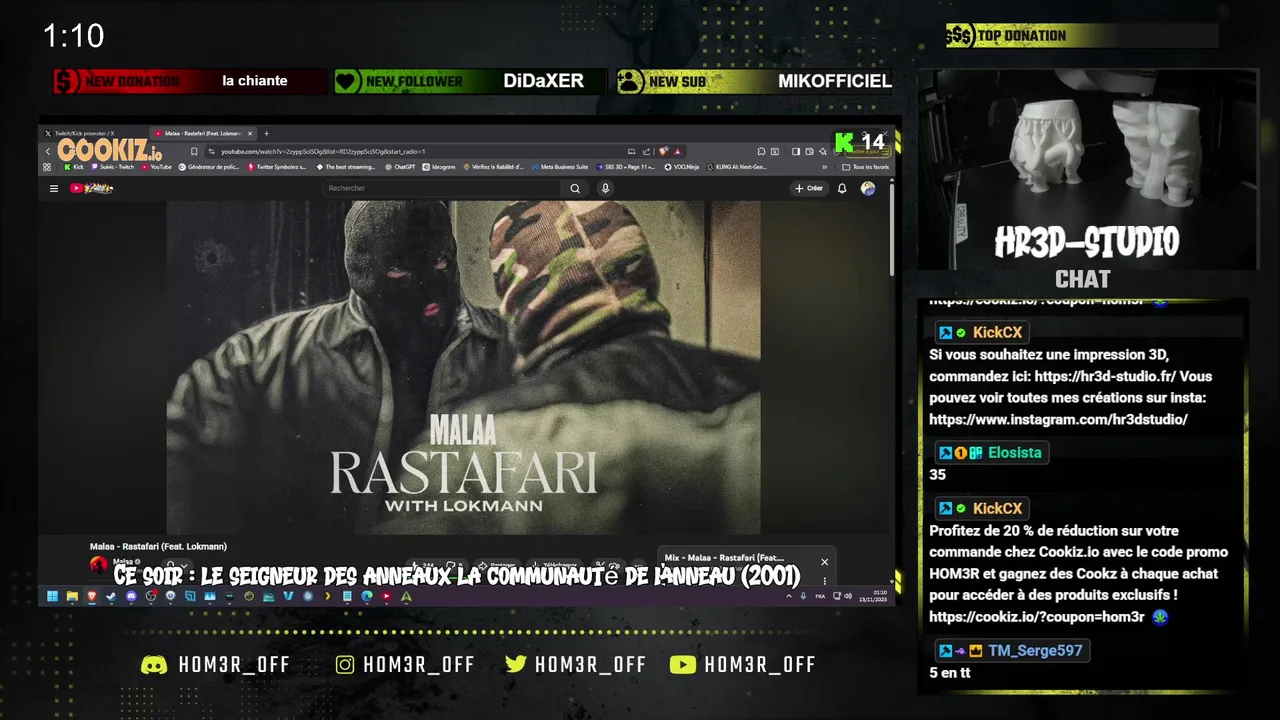Screen dimensions: 1280x720
Task: Start YouTube voice search with microphone
Action: [x=605, y=188]
